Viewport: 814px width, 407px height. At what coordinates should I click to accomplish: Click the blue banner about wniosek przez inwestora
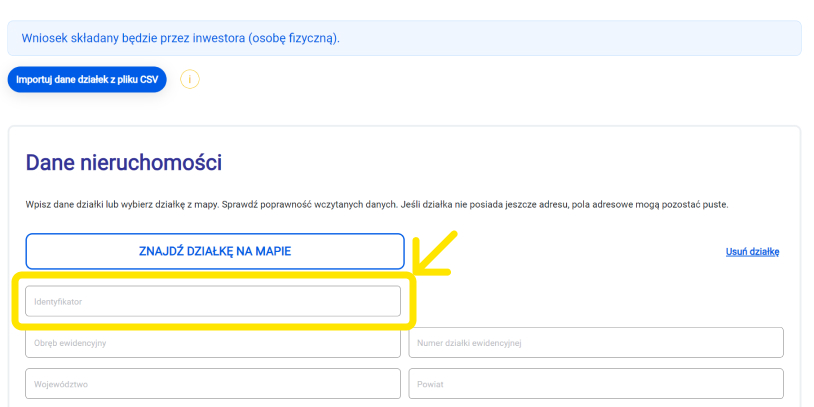coord(404,38)
